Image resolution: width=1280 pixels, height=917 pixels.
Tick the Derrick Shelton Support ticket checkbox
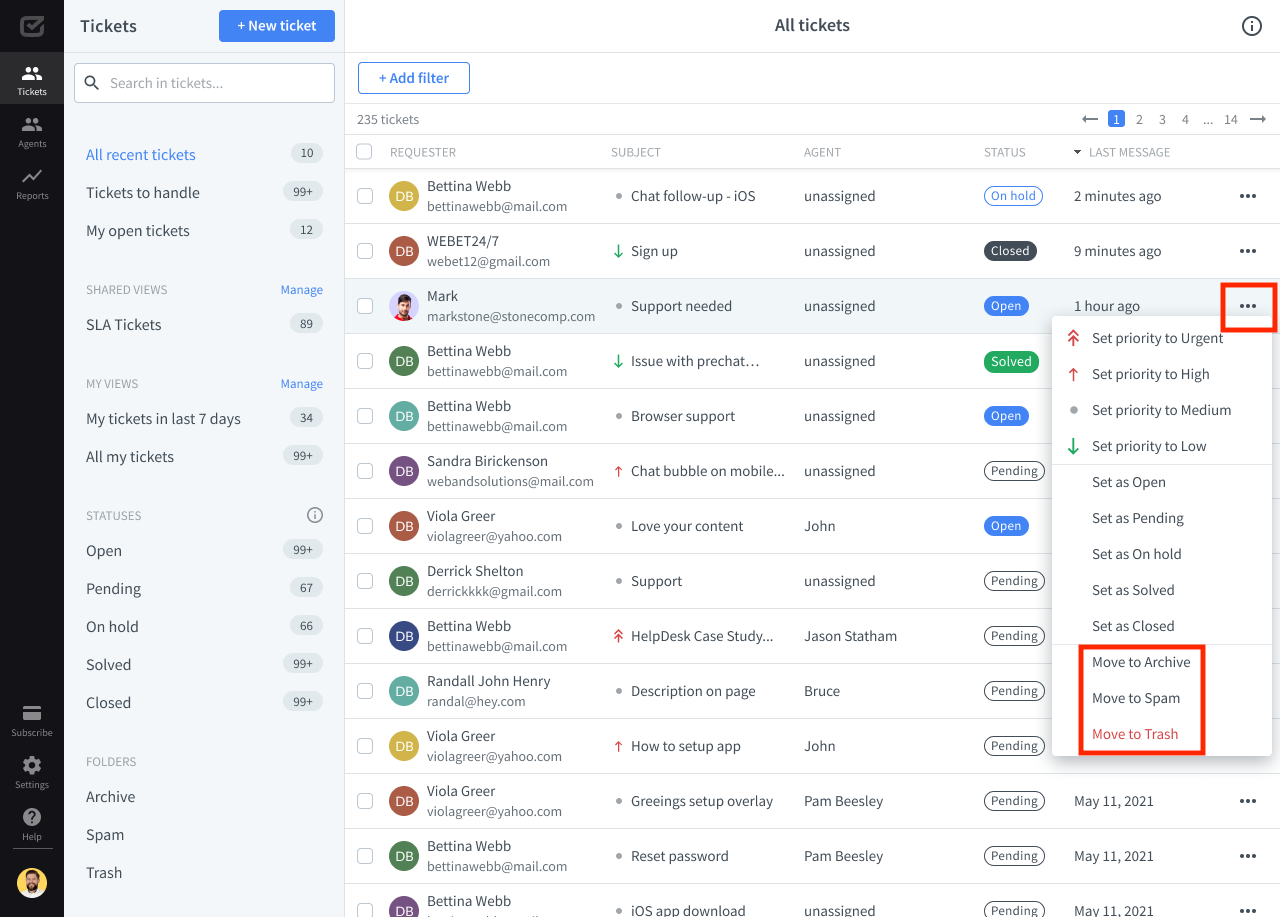(365, 581)
